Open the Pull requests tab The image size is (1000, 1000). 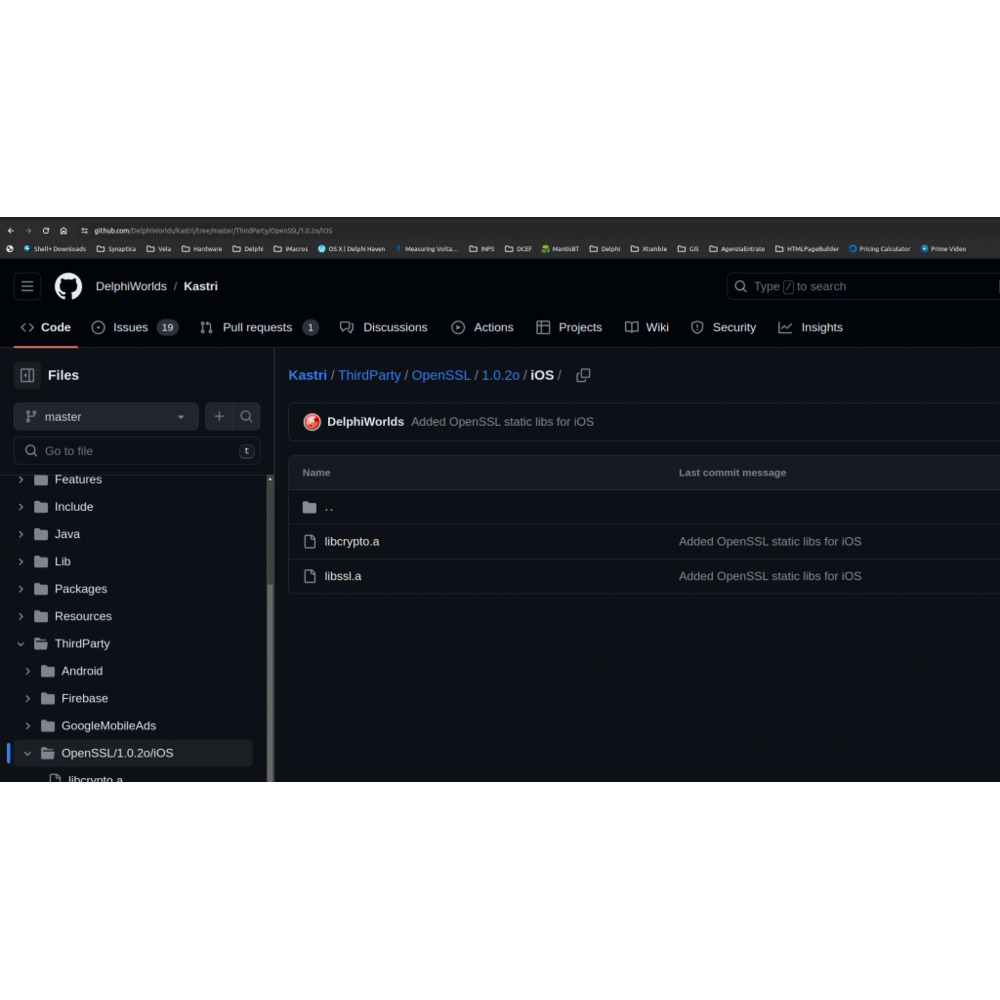coord(257,328)
